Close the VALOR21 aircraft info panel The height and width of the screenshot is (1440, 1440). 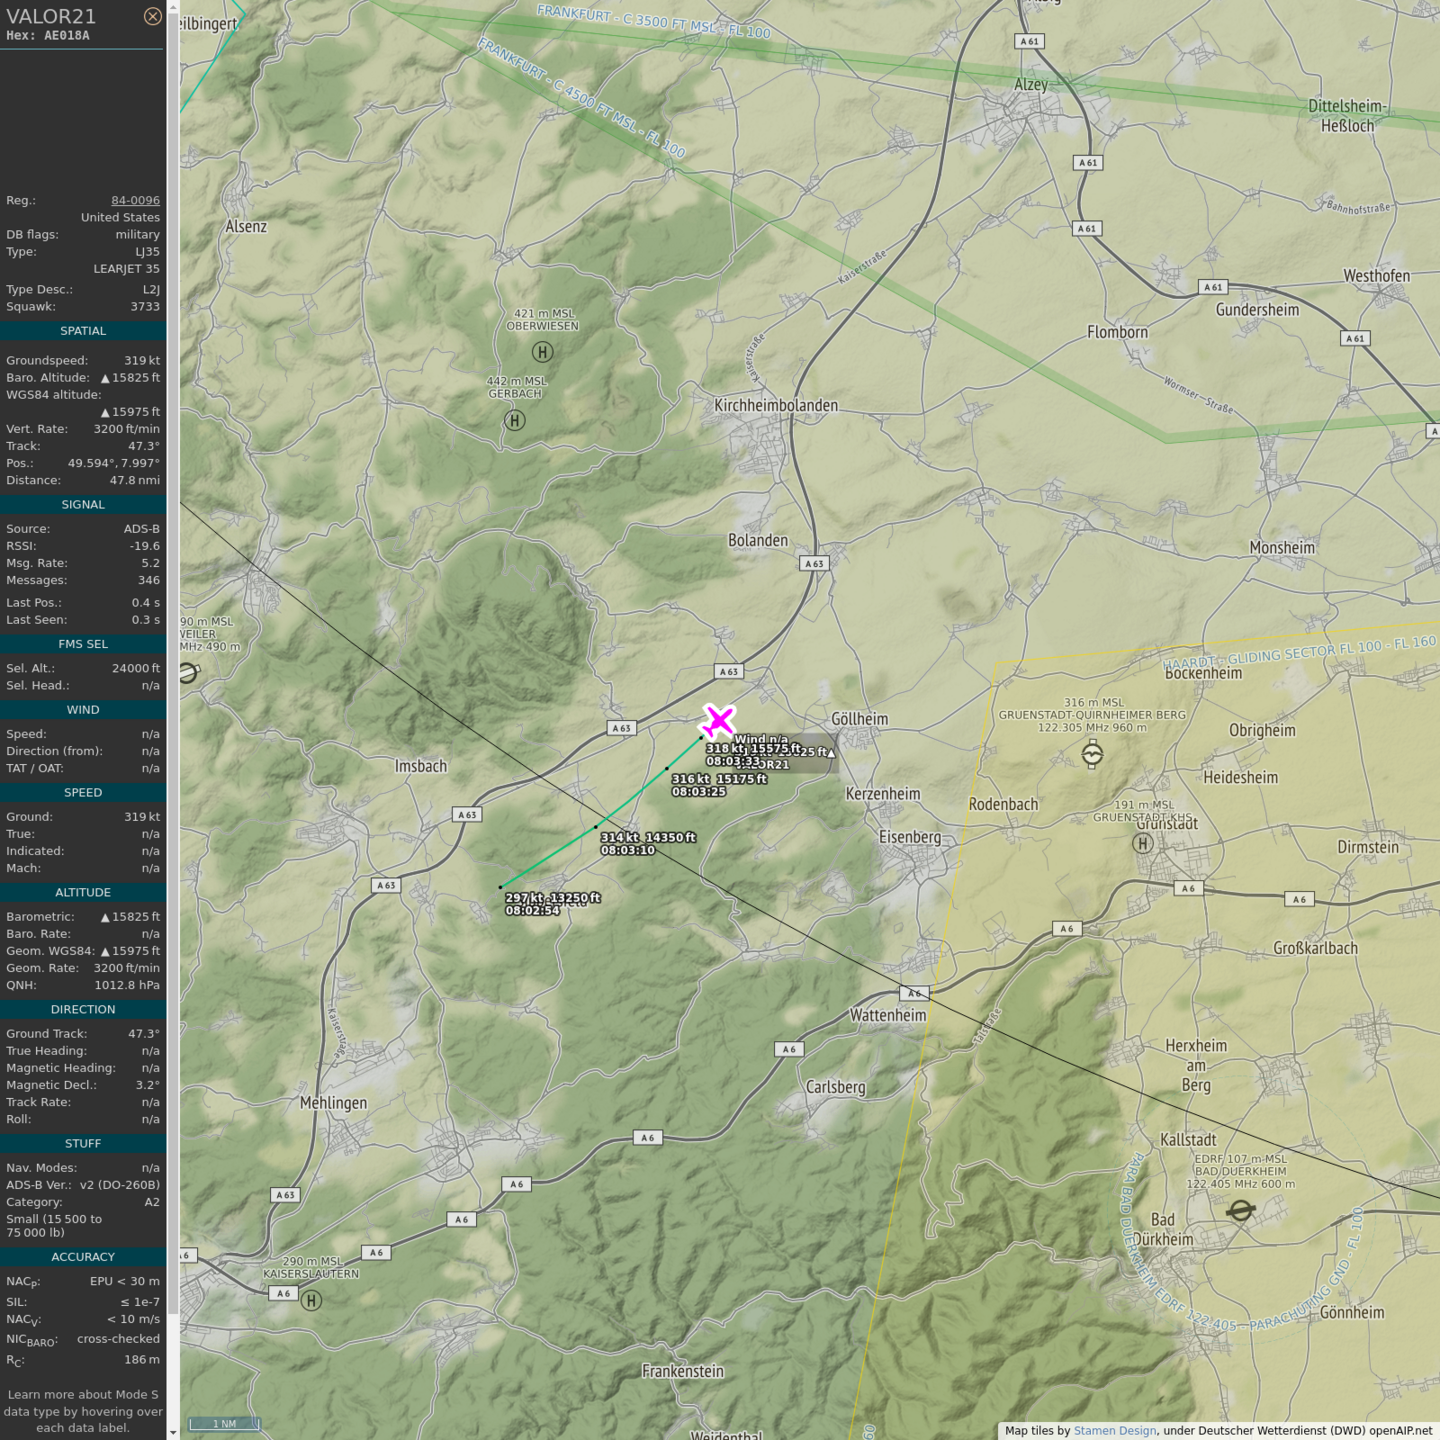[x=152, y=16]
